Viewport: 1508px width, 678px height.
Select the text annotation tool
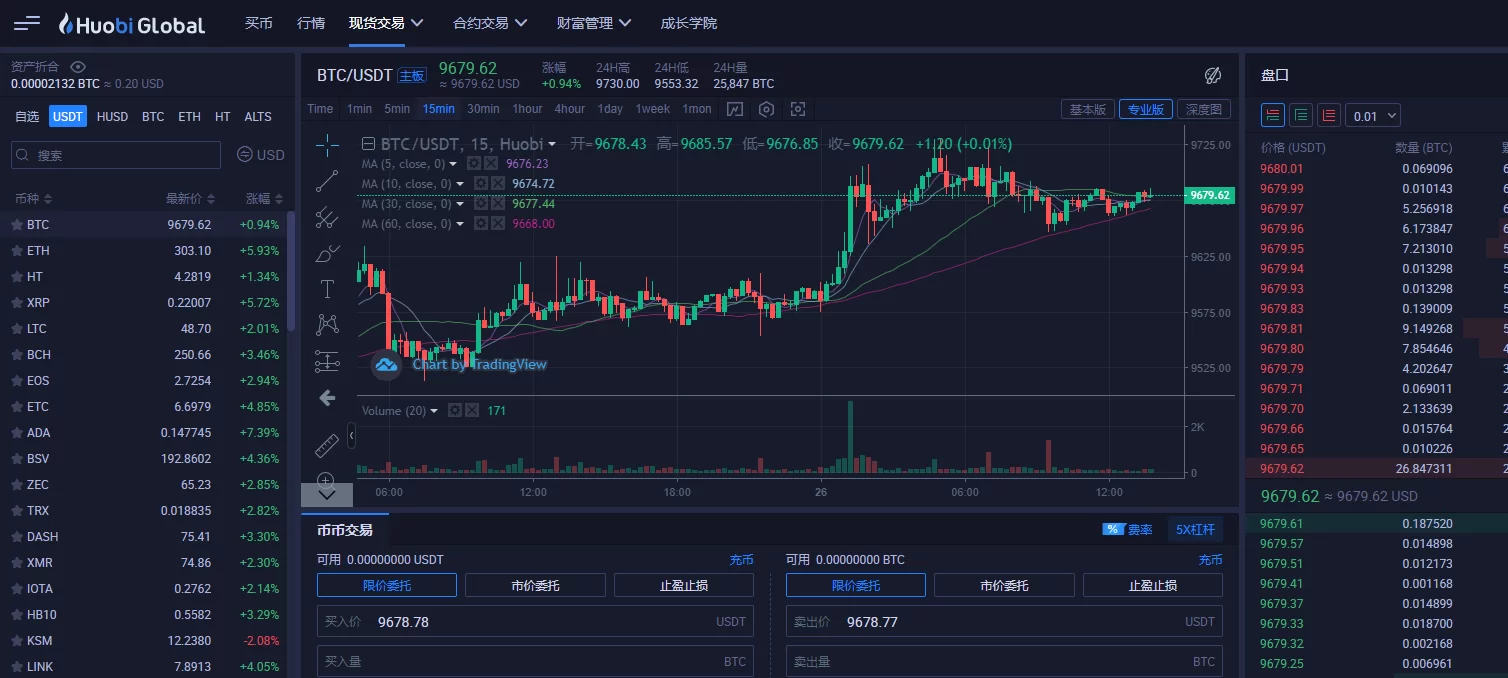[327, 289]
